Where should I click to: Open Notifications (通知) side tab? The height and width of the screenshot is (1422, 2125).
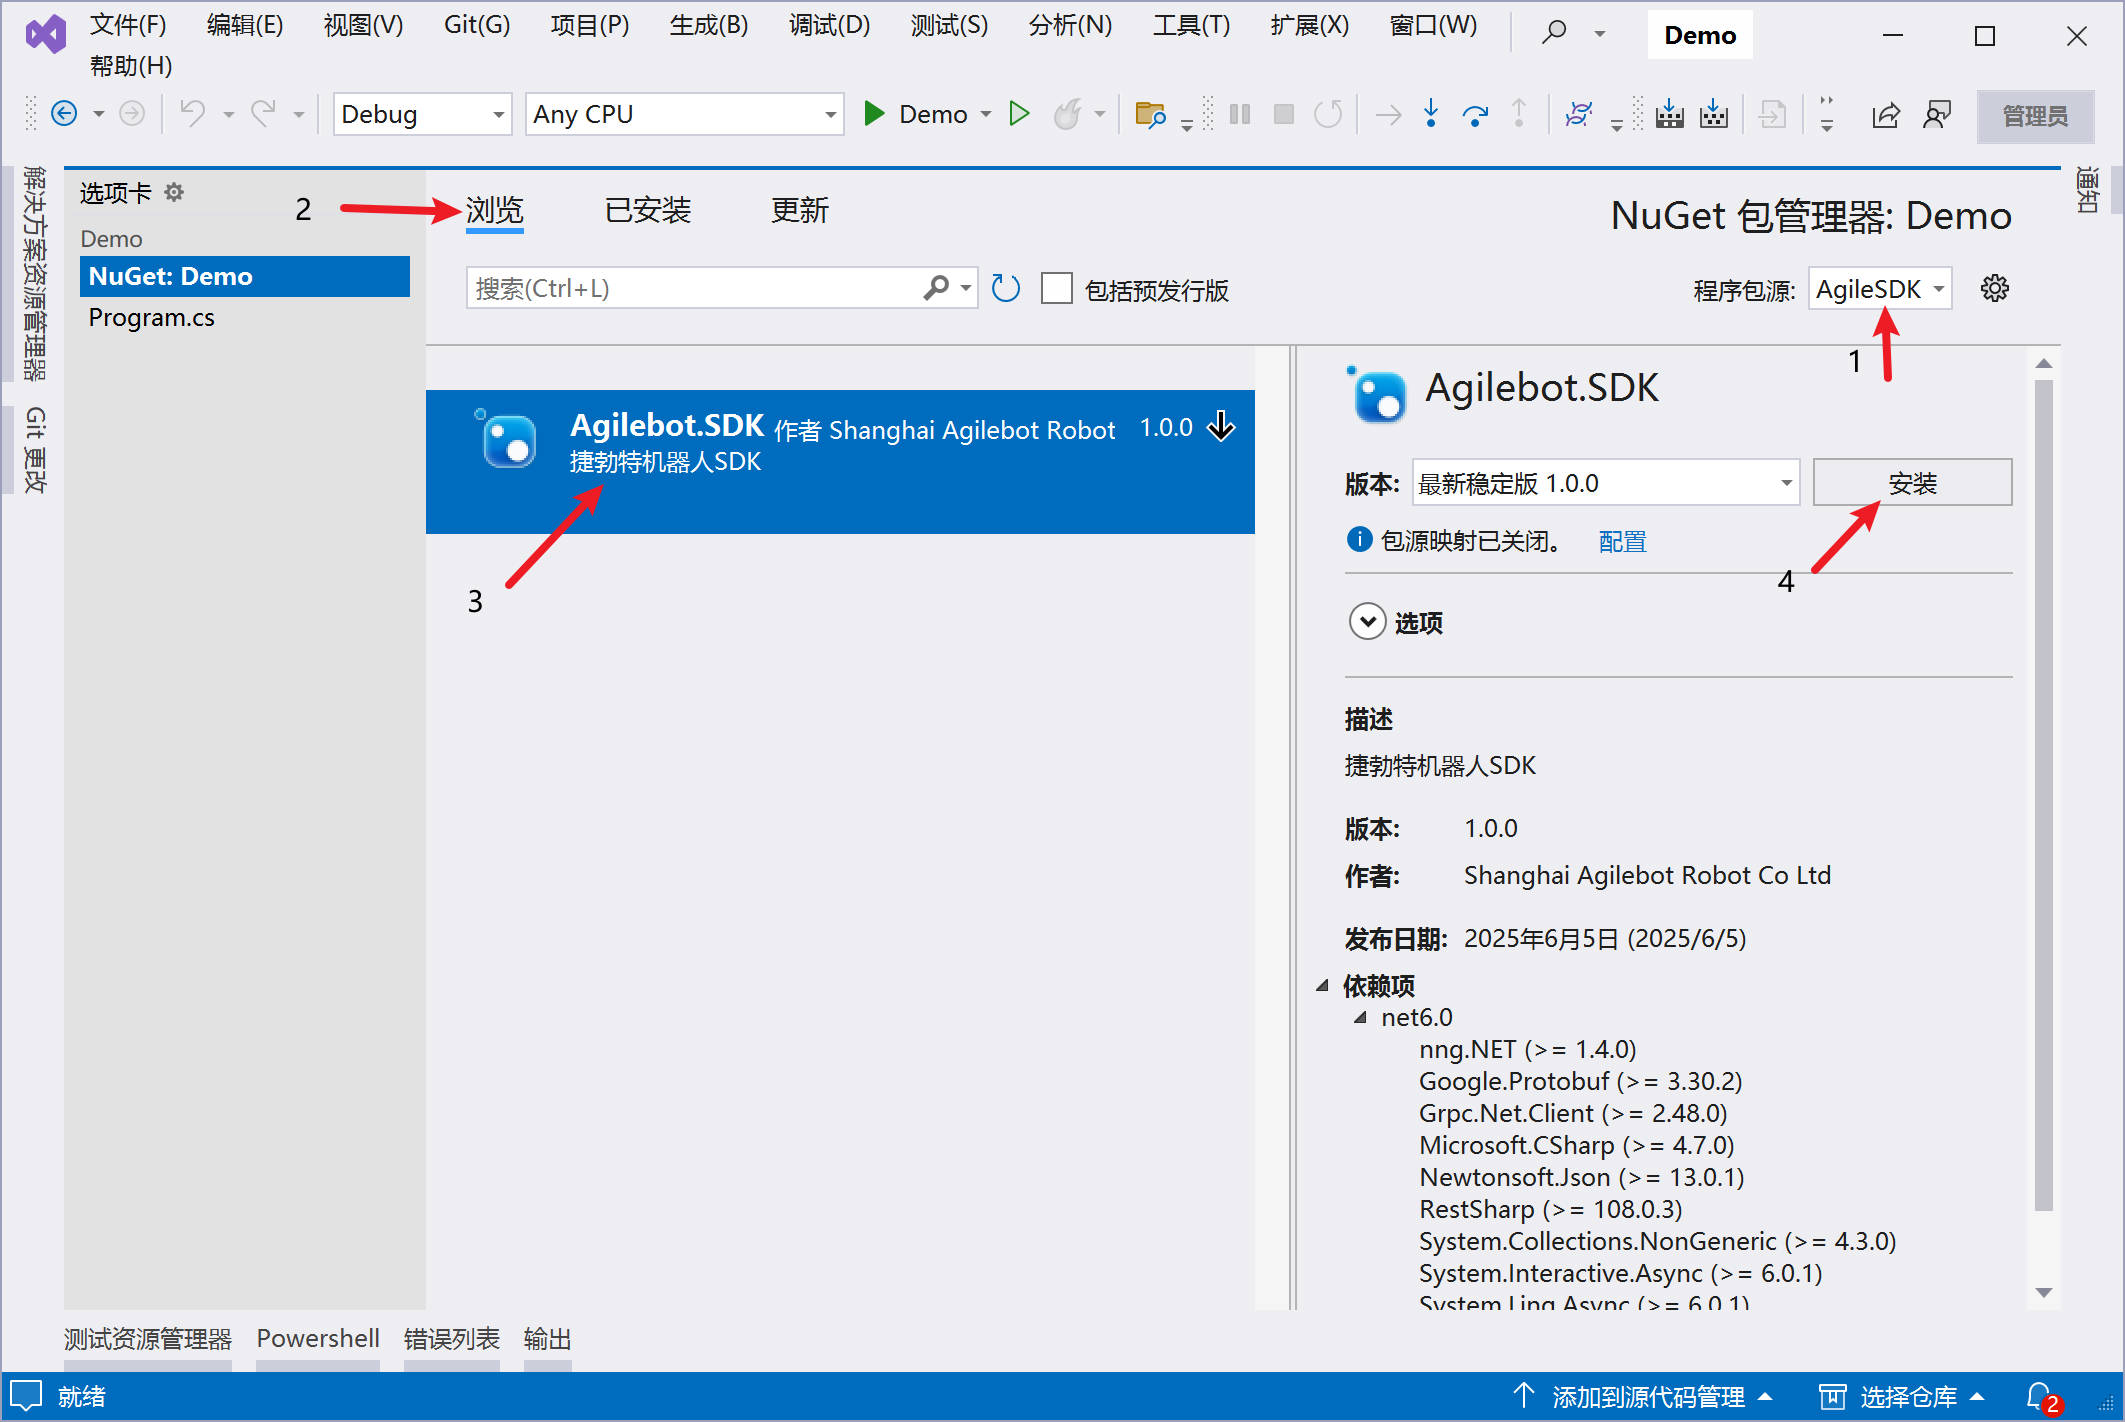[2088, 190]
